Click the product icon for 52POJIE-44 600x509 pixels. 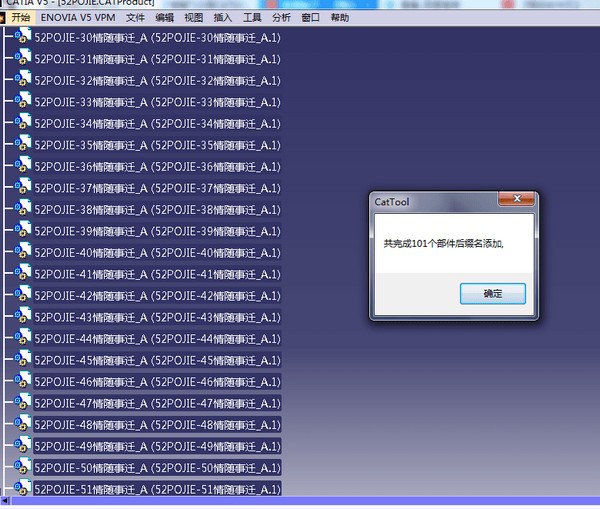coord(23,336)
